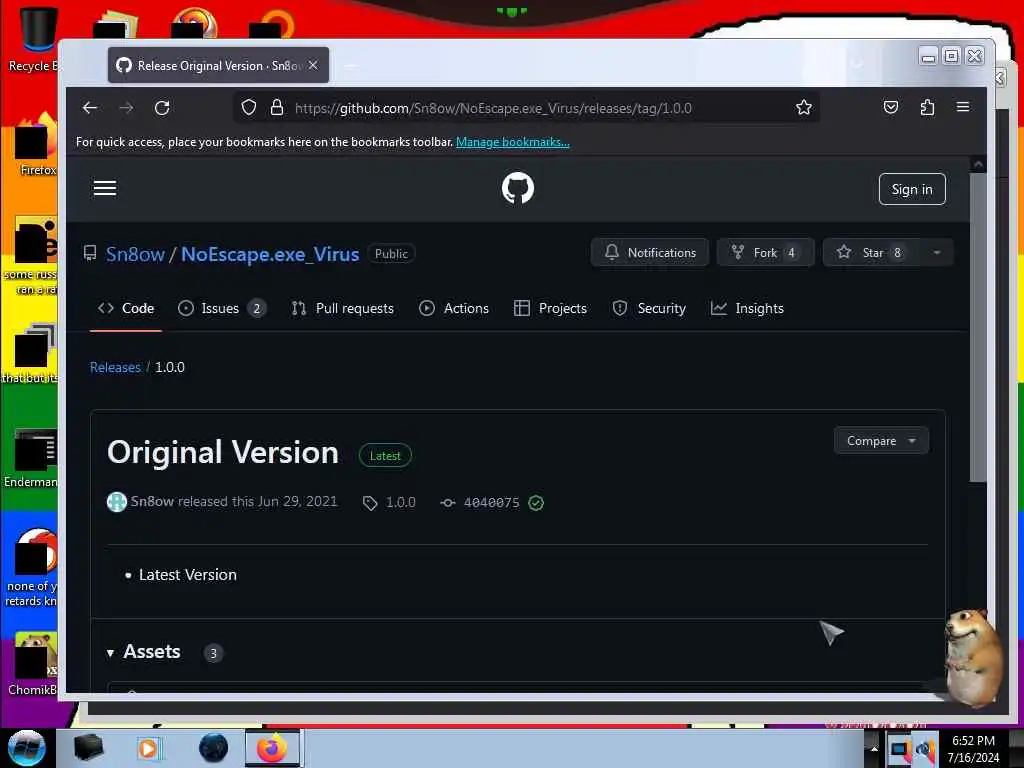This screenshot has width=1024, height=768.
Task: Click the Sn8ow author avatar
Action: [117, 502]
